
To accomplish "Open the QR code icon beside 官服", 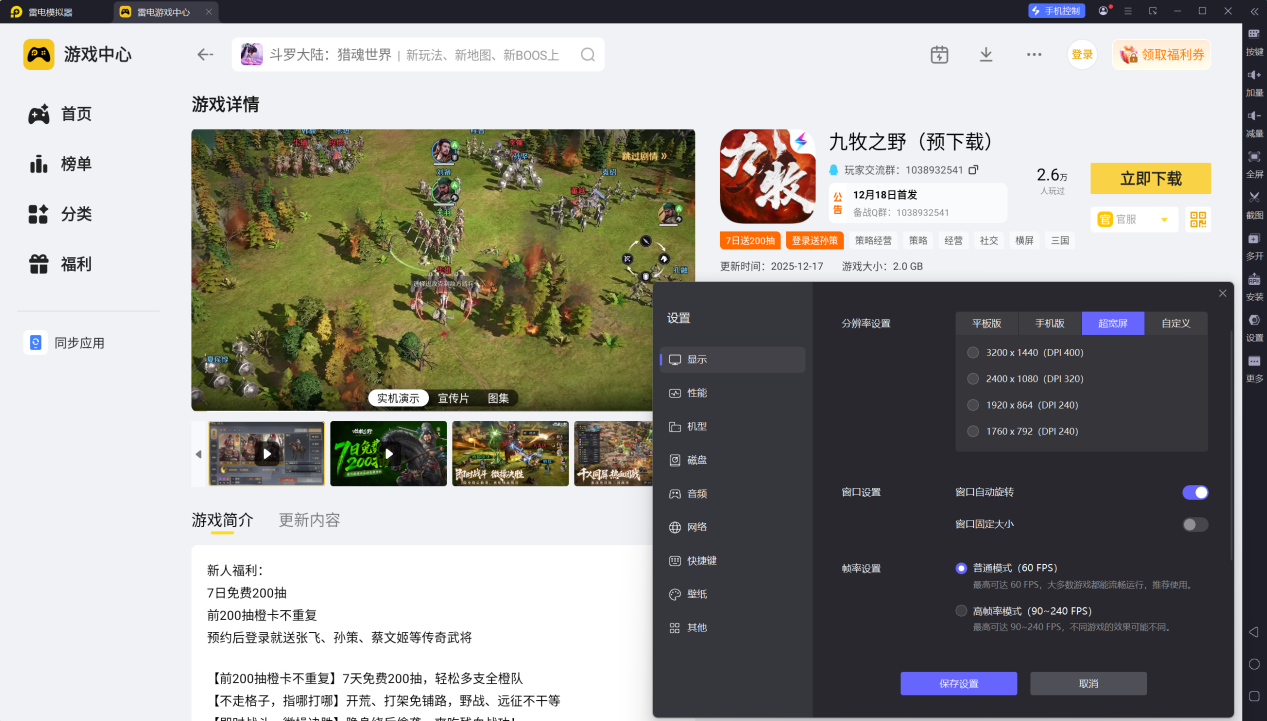I will click(x=1198, y=219).
